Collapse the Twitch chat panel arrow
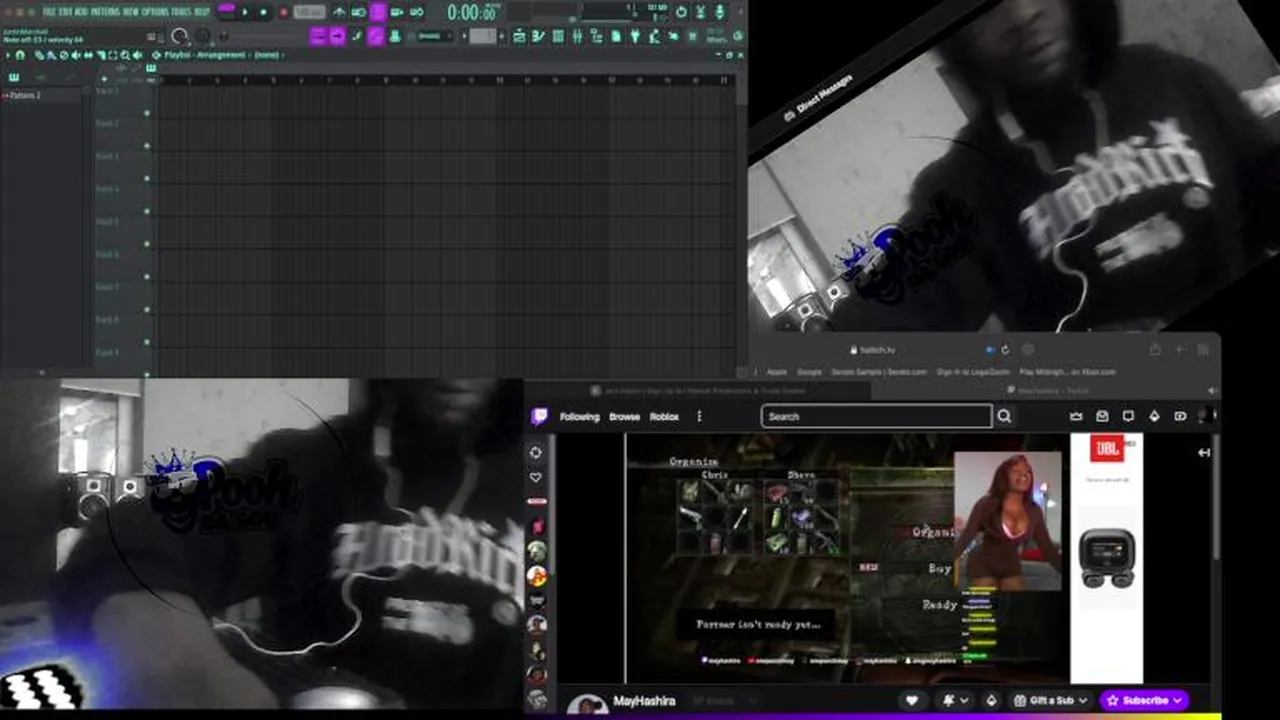Image resolution: width=1280 pixels, height=720 pixels. [x=1204, y=452]
